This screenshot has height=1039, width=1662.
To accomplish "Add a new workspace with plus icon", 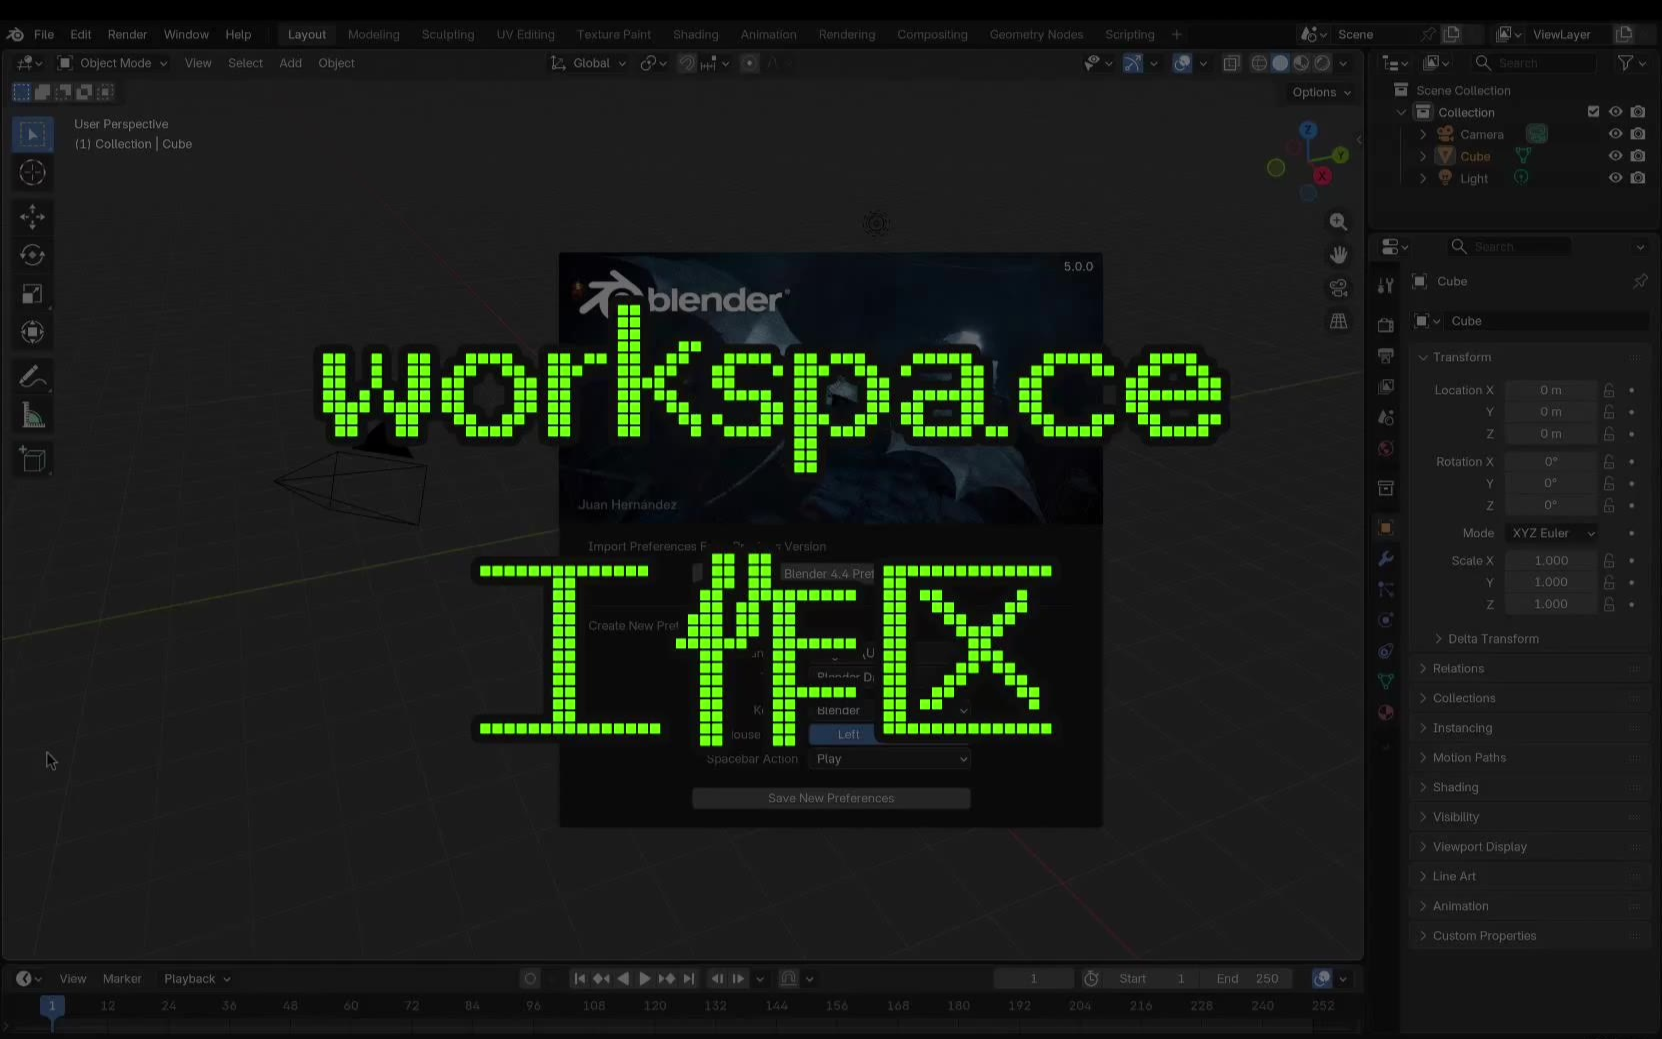I will coord(1176,34).
